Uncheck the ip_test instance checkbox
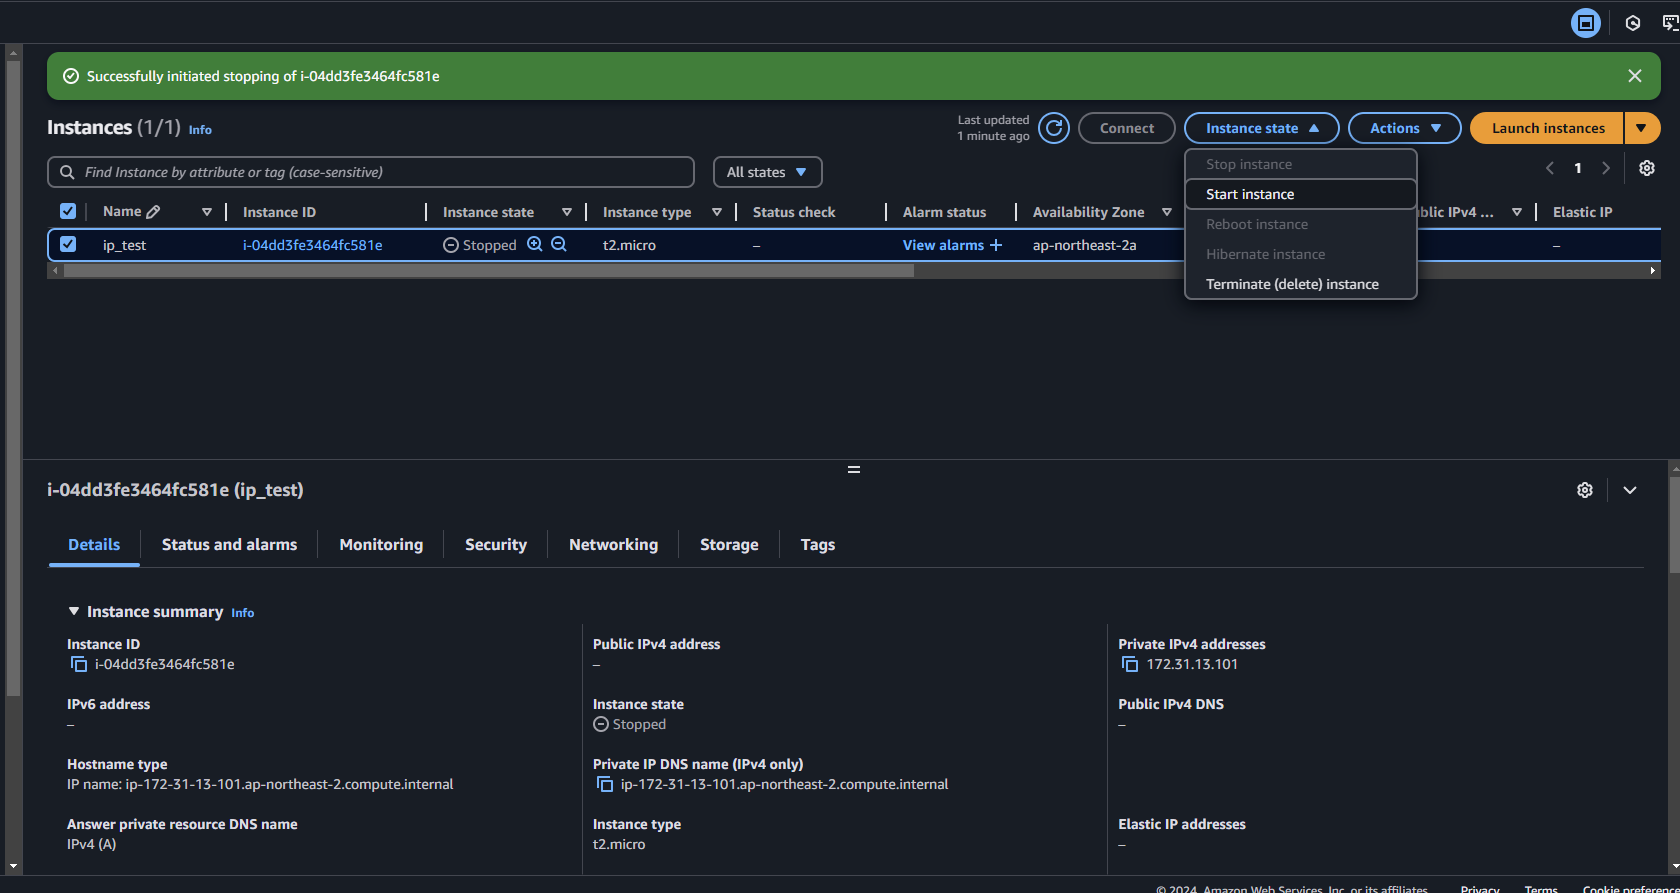Image resolution: width=1680 pixels, height=893 pixels. 68,244
